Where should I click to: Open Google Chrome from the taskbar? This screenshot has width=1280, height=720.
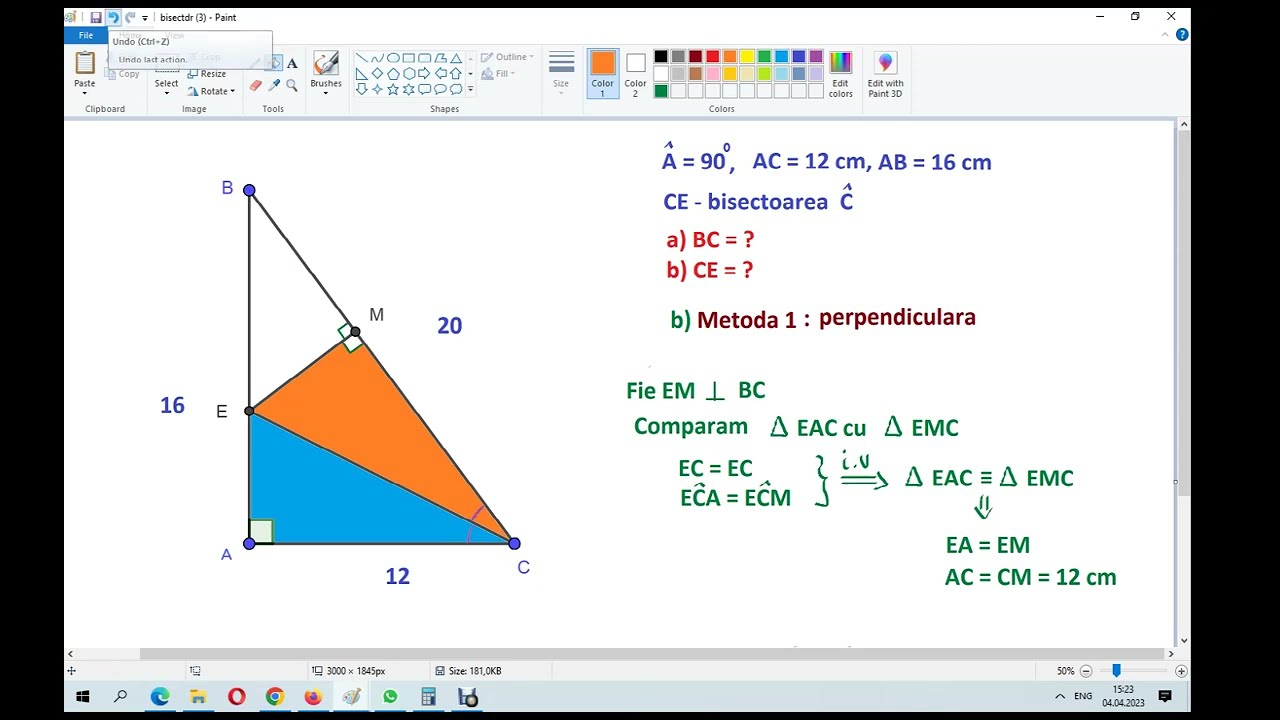click(x=275, y=697)
